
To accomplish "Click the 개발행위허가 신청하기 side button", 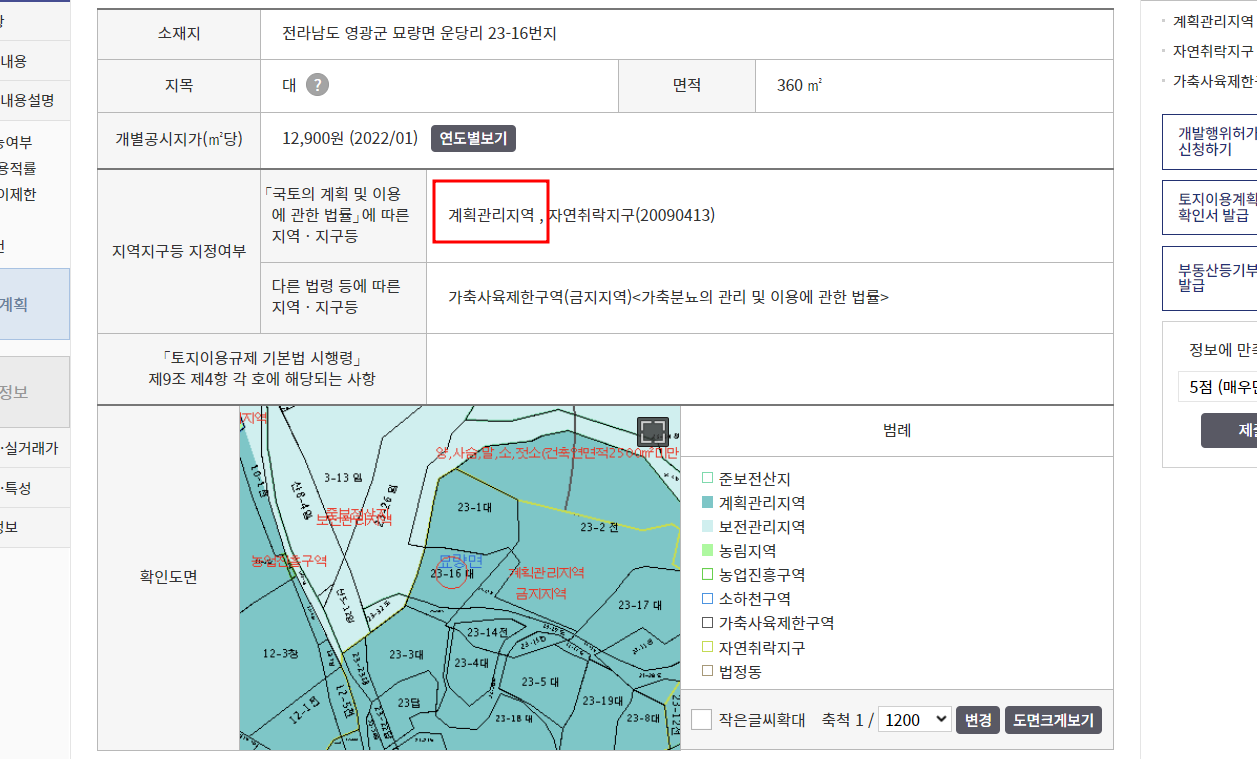I will point(1209,142).
